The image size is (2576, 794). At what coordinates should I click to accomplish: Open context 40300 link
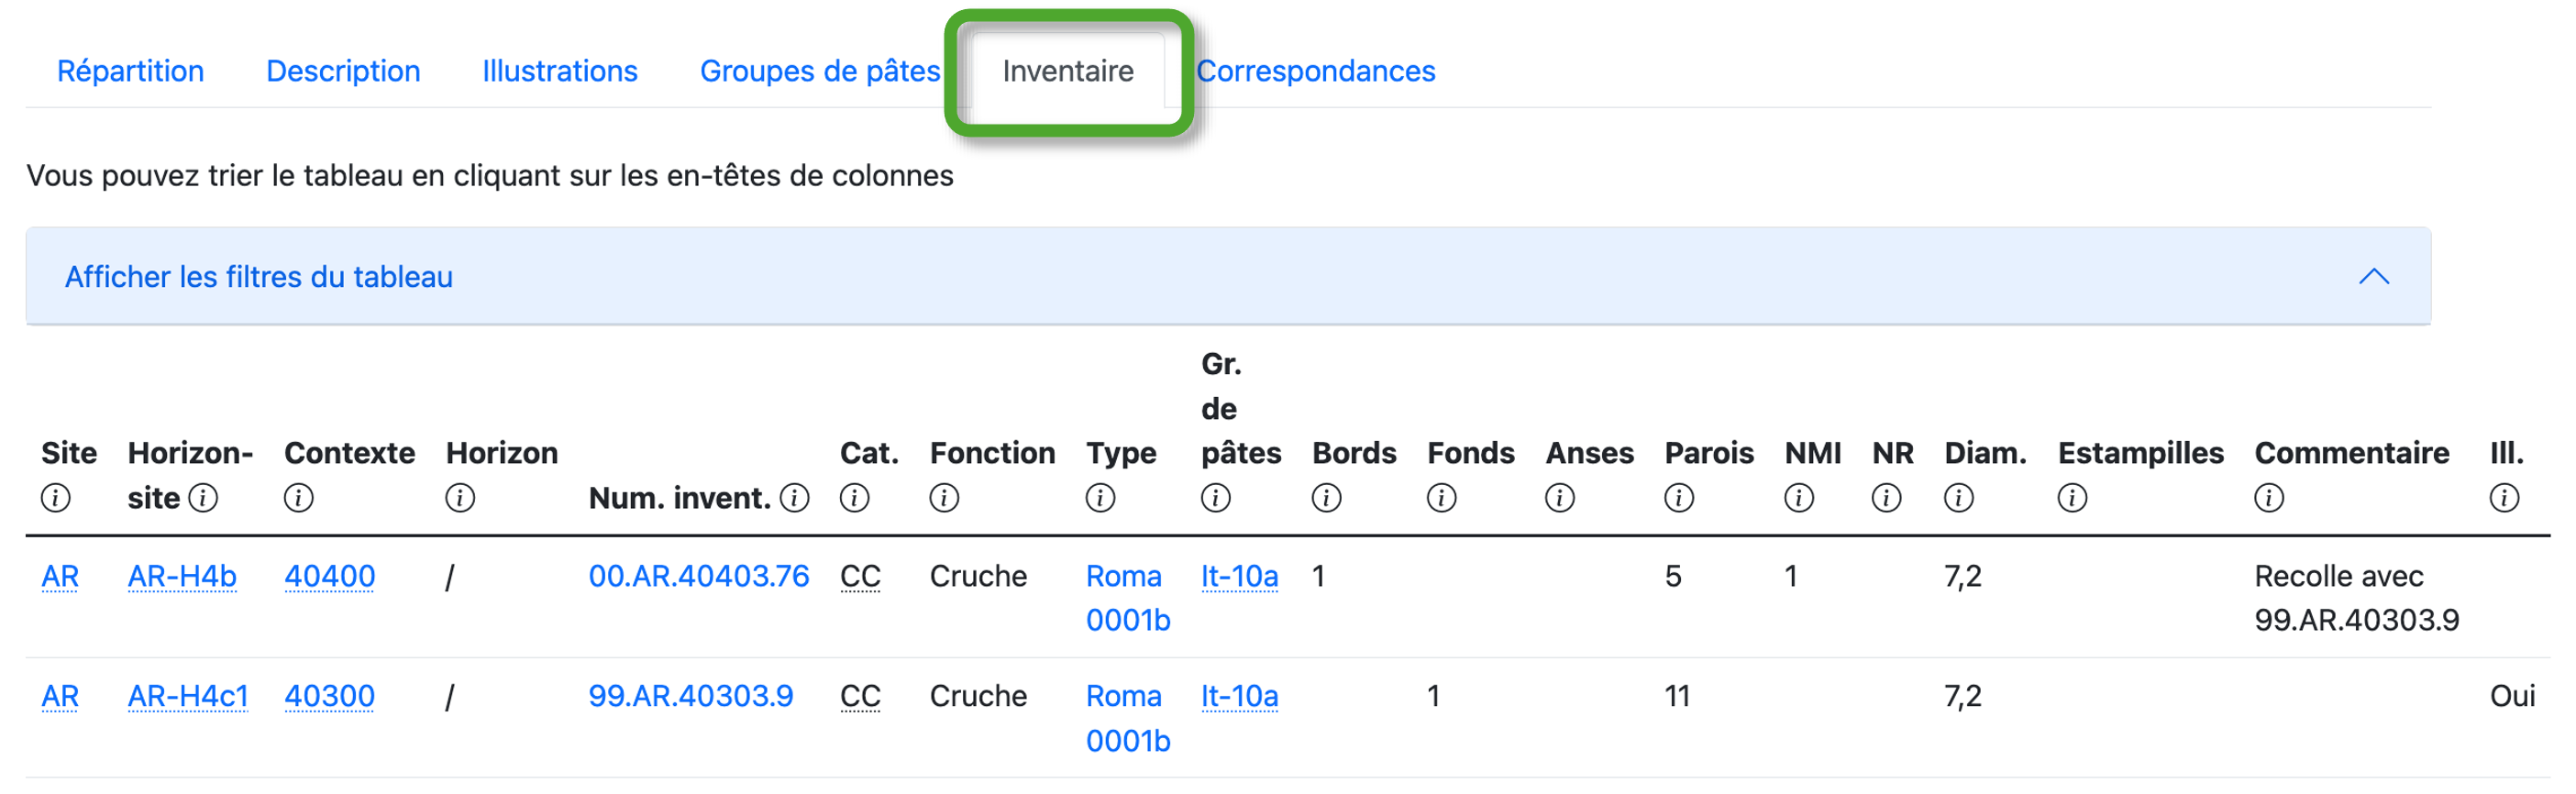tap(329, 696)
